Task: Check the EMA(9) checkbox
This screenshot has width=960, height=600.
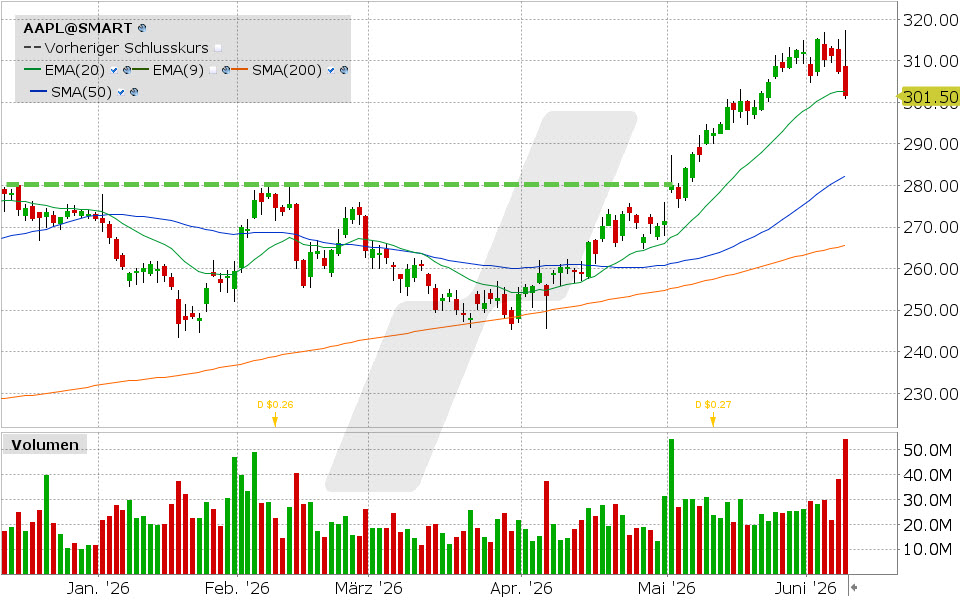Action: [212, 70]
